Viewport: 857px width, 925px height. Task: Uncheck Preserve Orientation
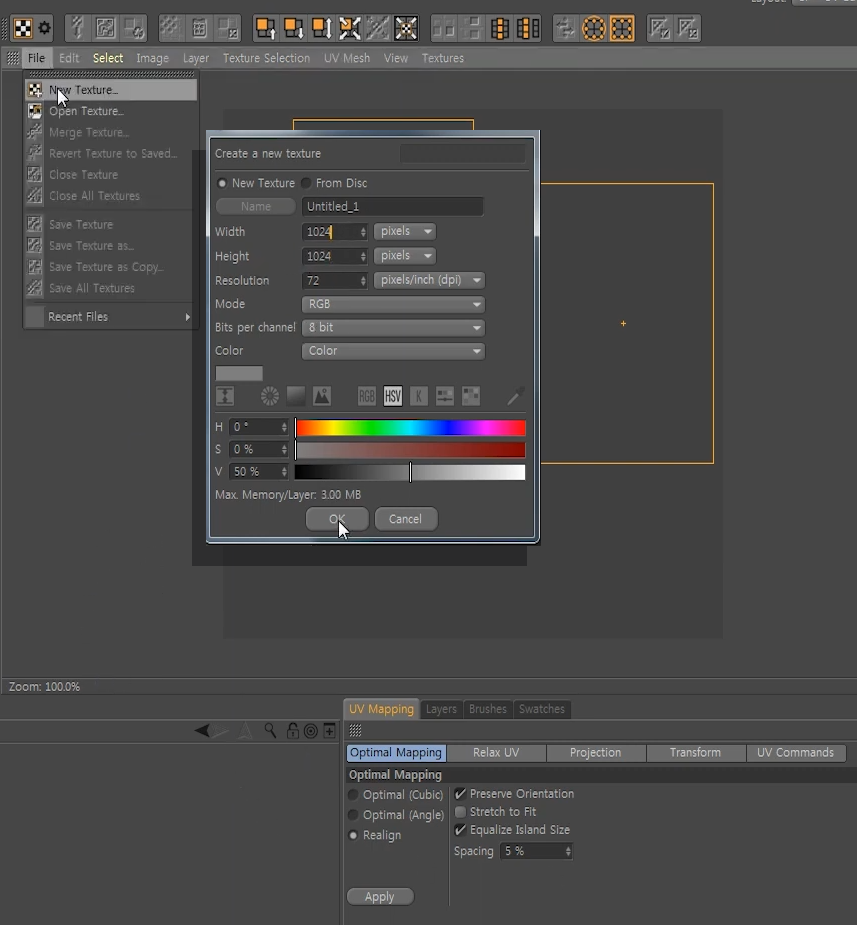click(460, 794)
